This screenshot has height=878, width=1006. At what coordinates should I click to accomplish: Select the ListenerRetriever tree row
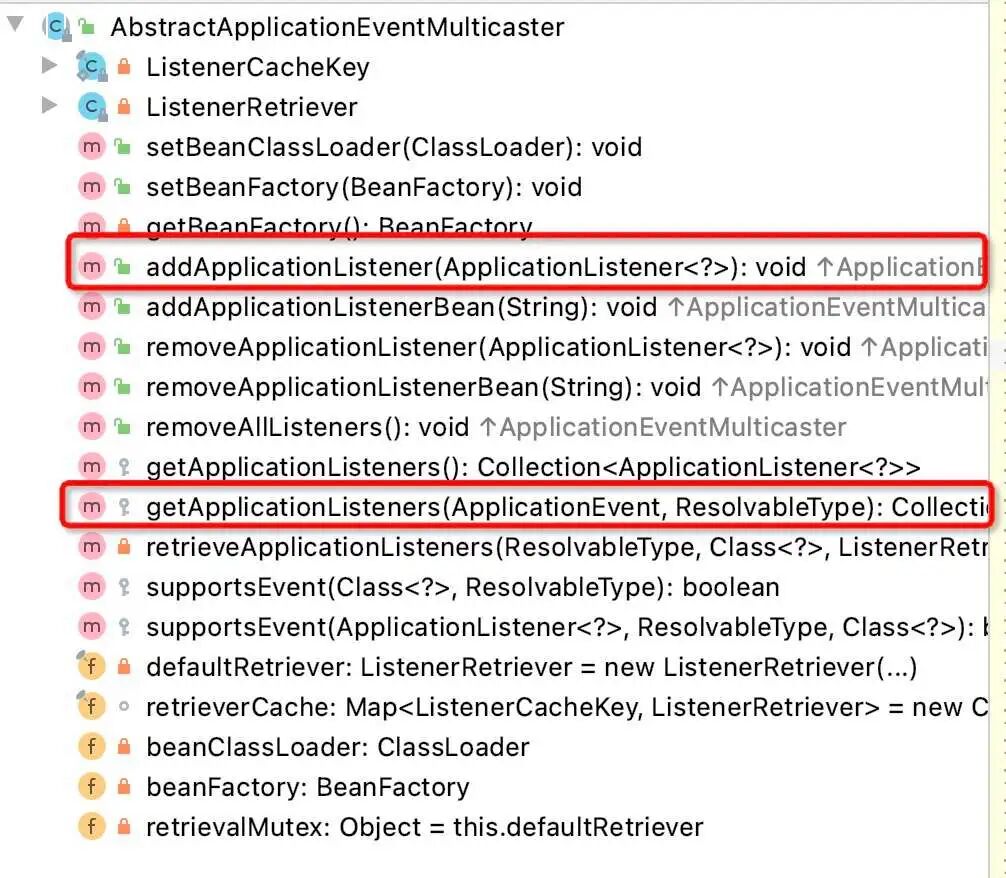(x=252, y=107)
